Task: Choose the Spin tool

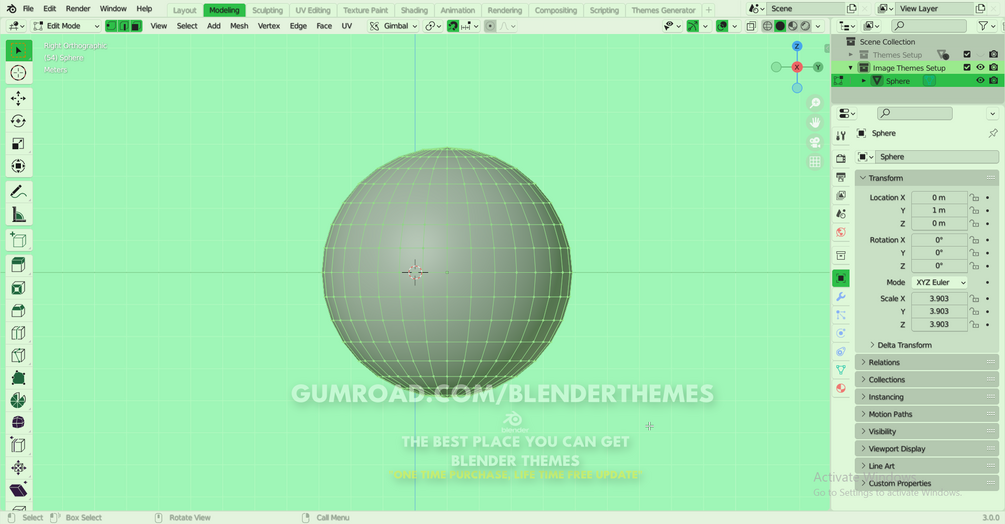Action: pos(19,400)
